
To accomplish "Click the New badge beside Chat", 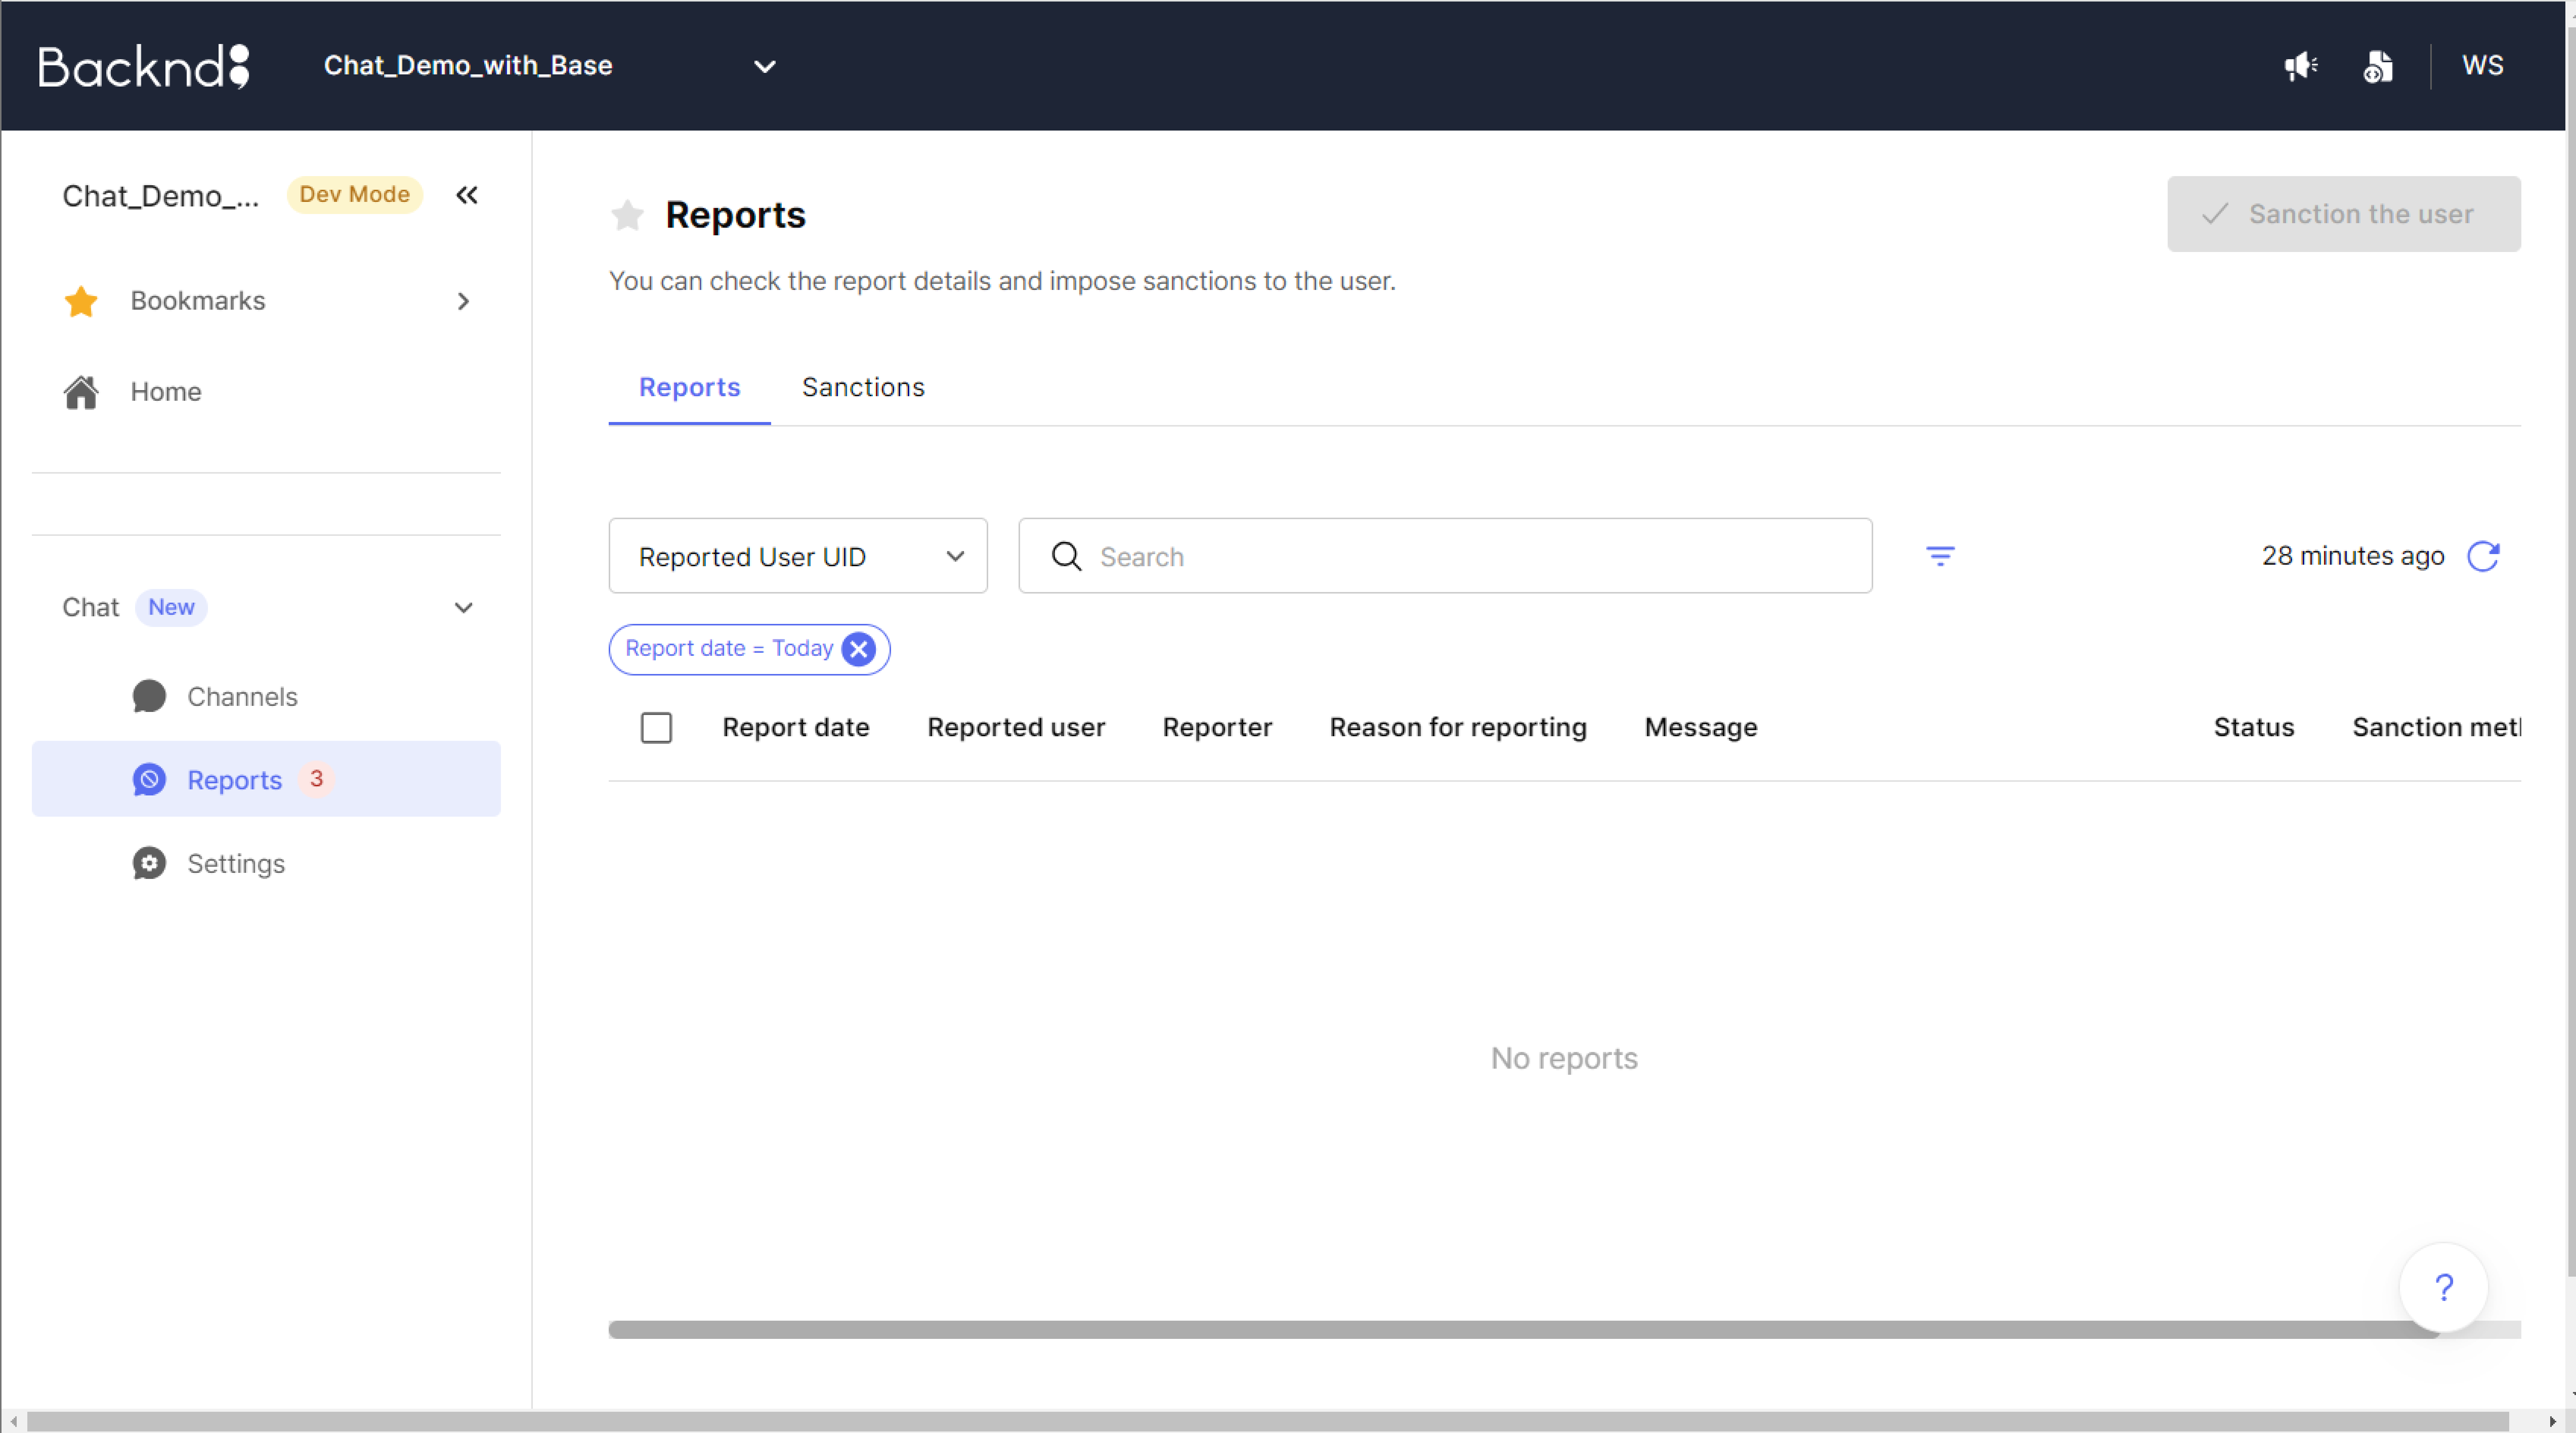I will [171, 608].
